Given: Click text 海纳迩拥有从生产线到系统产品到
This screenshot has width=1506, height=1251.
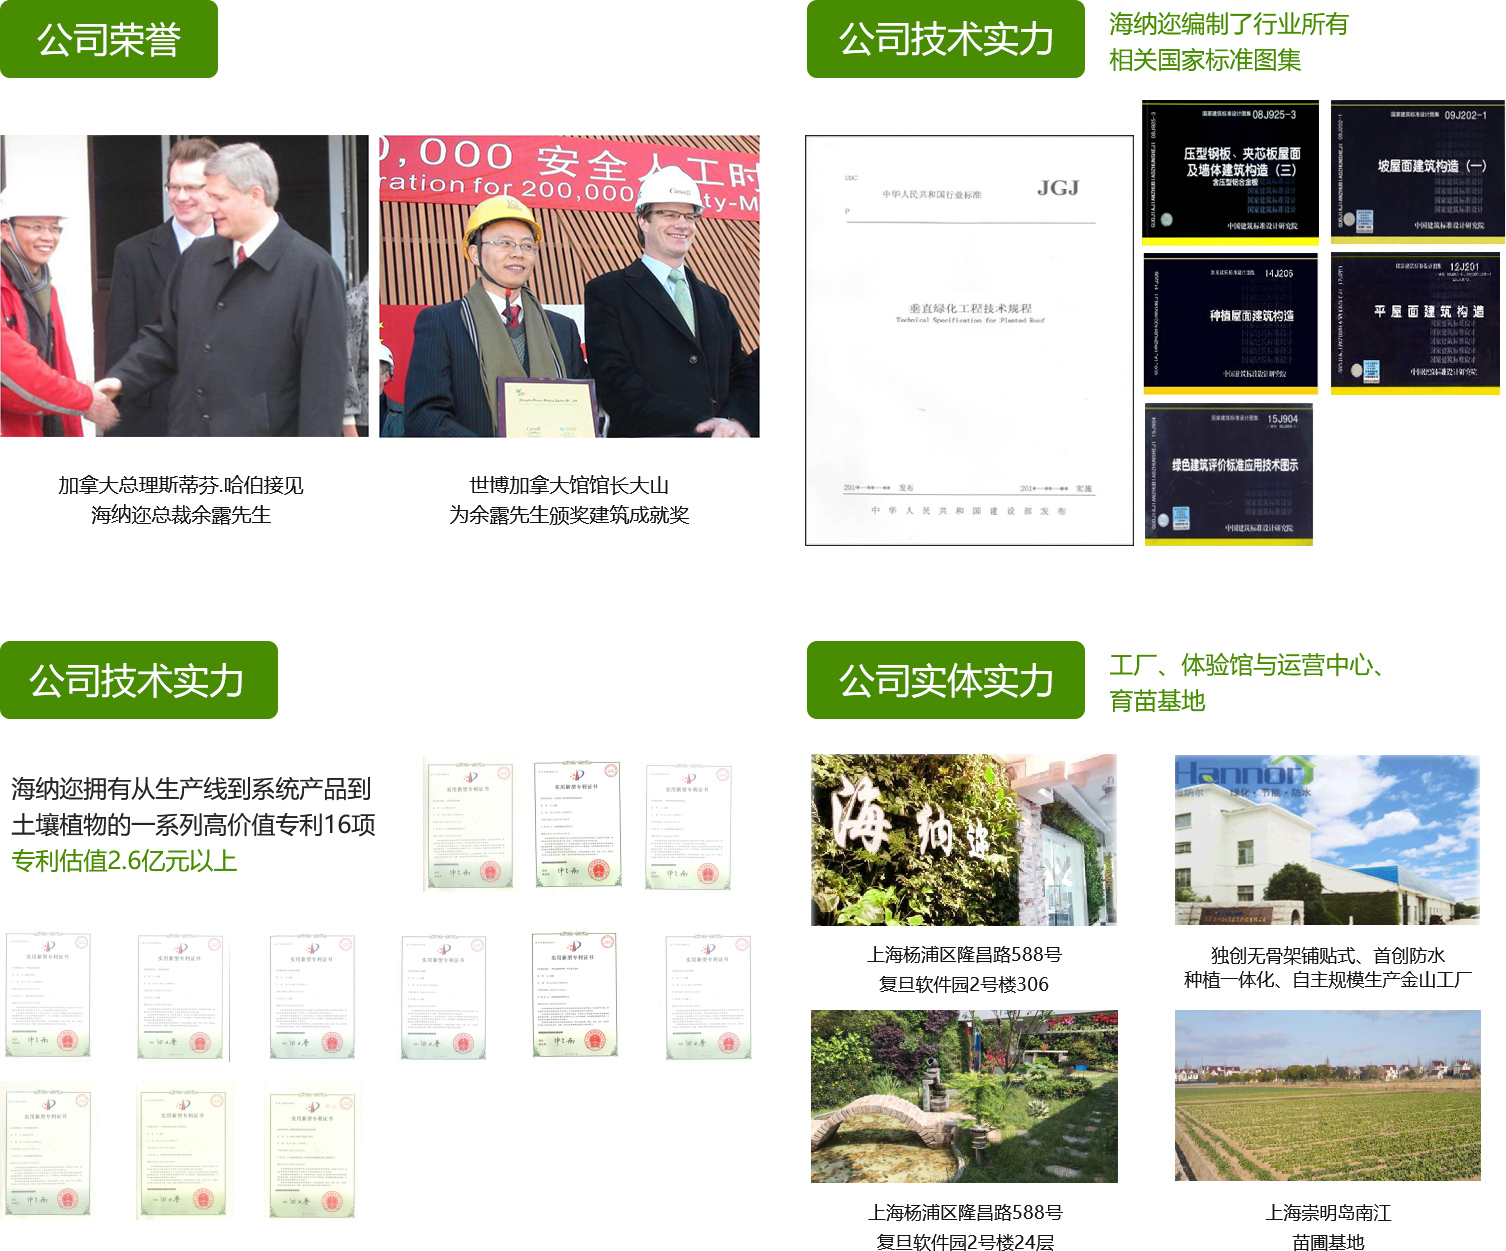Looking at the screenshot, I should (191, 789).
